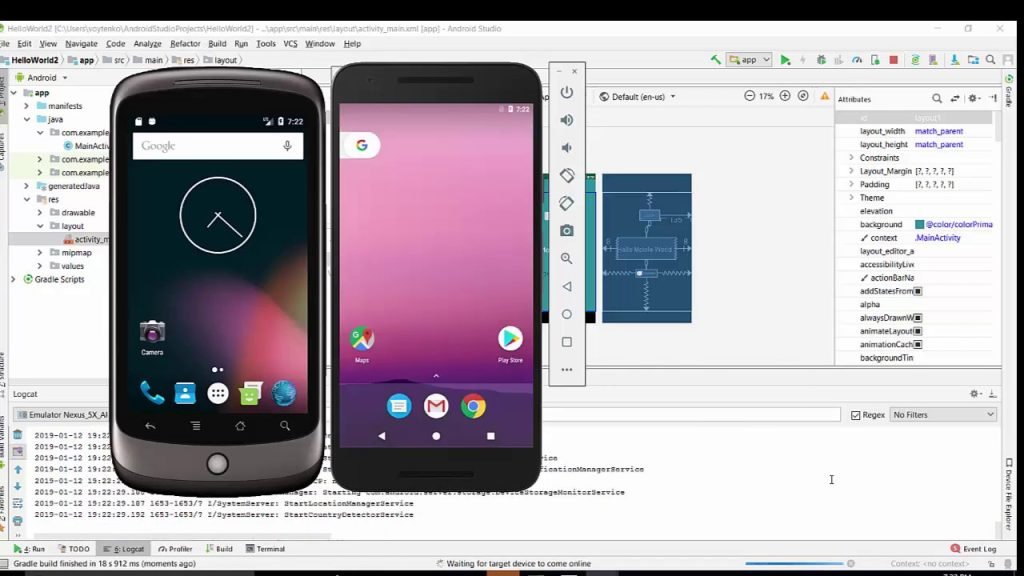Viewport: 1024px width, 576px height.
Task: Open the Gmail app in the emulator dock
Action: [436, 406]
